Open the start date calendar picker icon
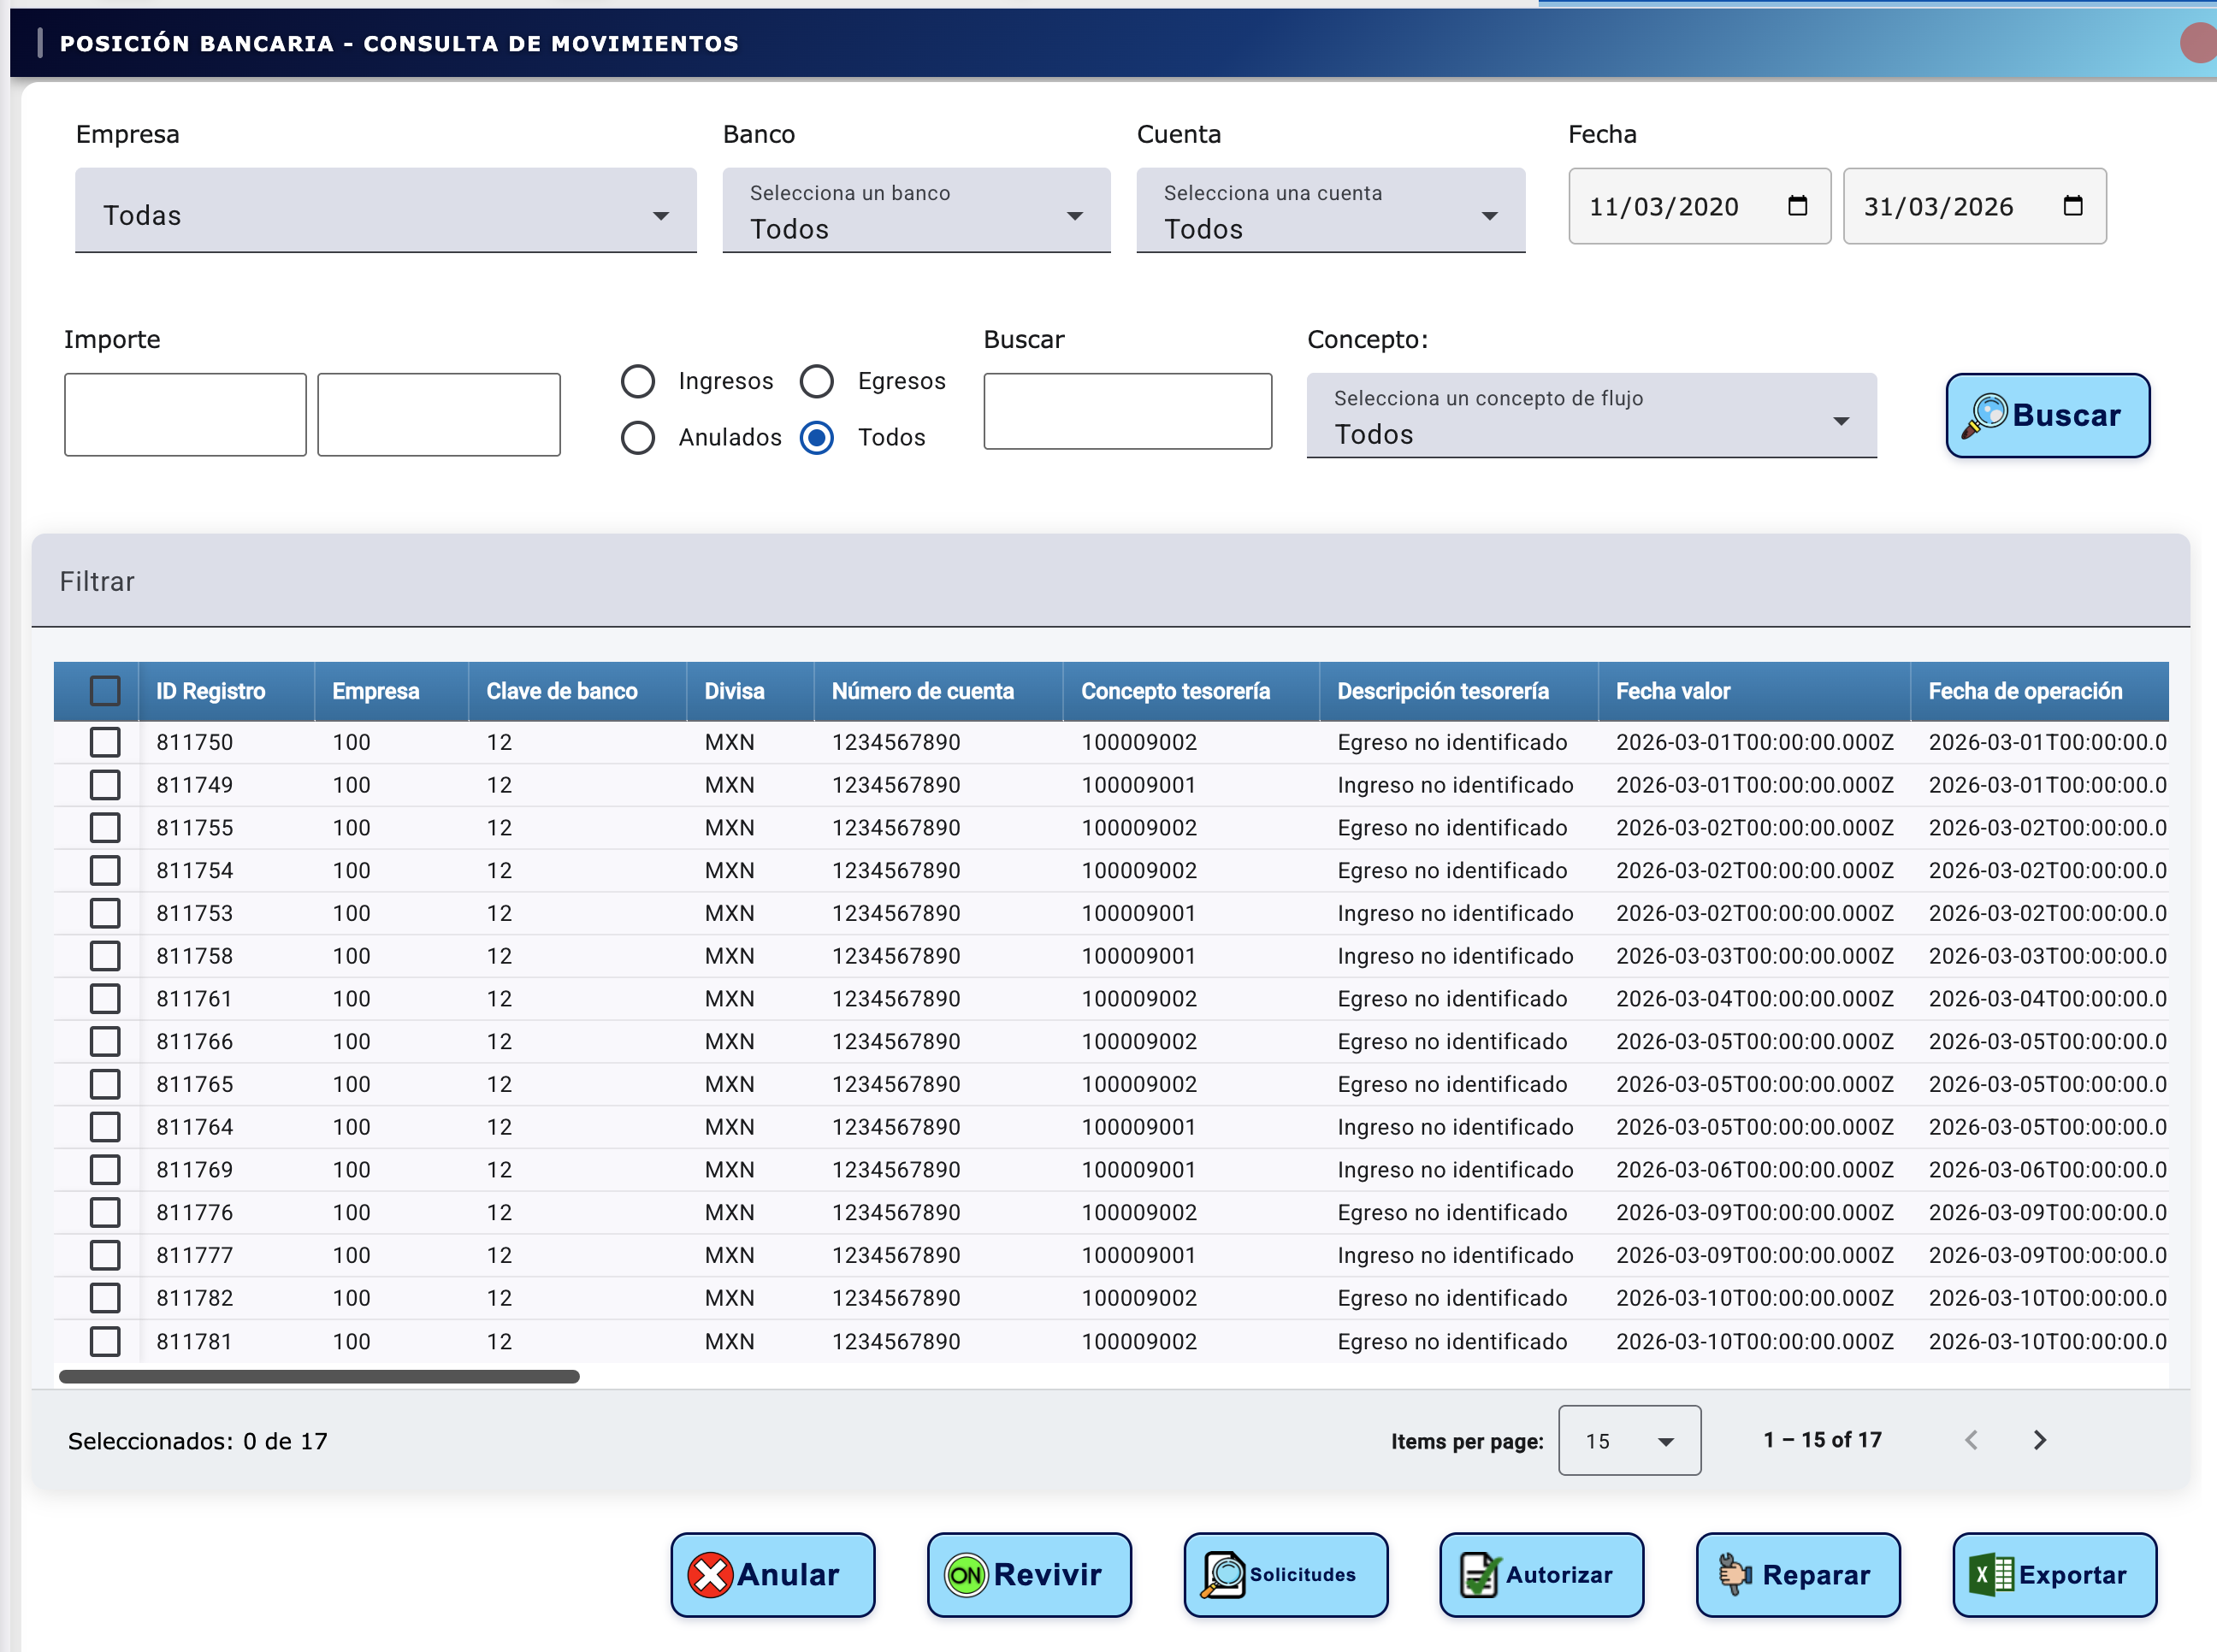This screenshot has height=1652, width=2217. click(x=1797, y=206)
